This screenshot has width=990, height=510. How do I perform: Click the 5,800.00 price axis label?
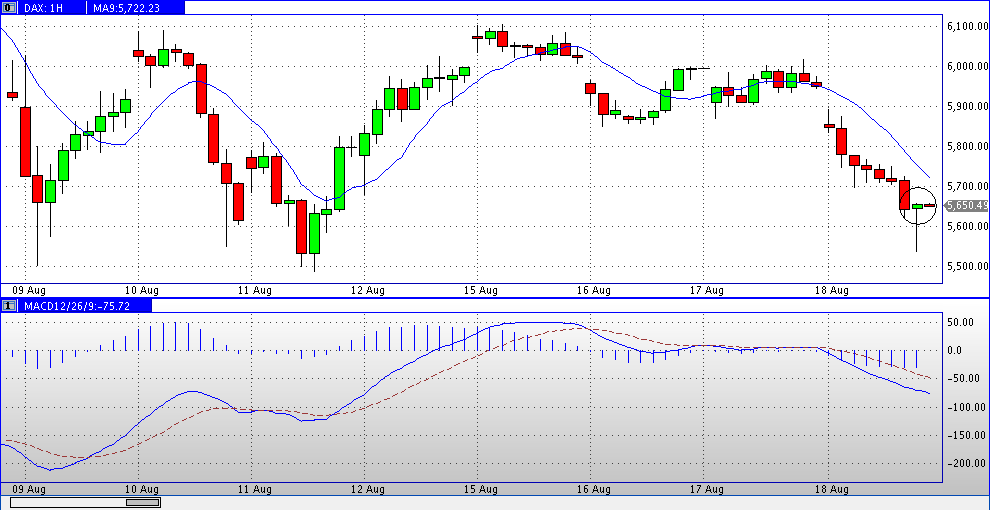pos(967,146)
